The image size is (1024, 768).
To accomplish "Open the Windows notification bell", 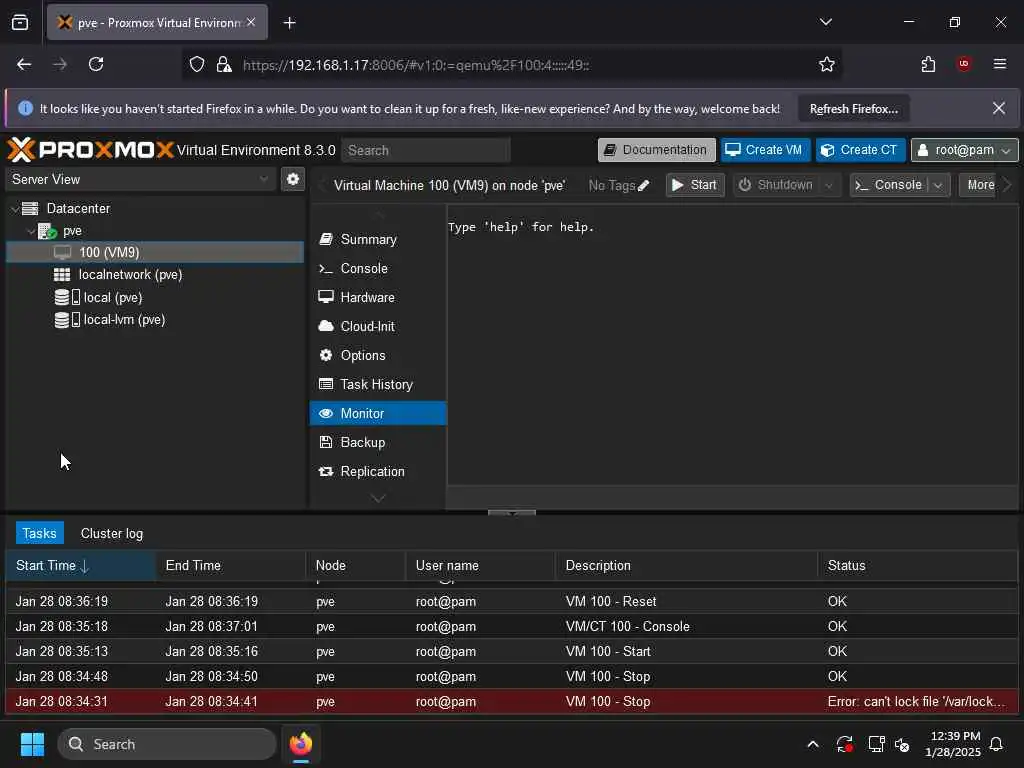I will (997, 744).
